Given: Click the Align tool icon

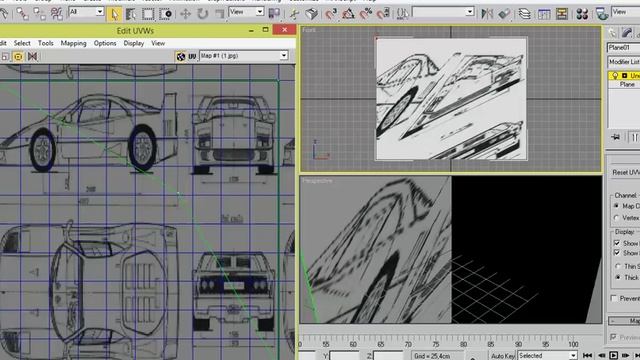Looking at the screenshot, I should tap(504, 14).
